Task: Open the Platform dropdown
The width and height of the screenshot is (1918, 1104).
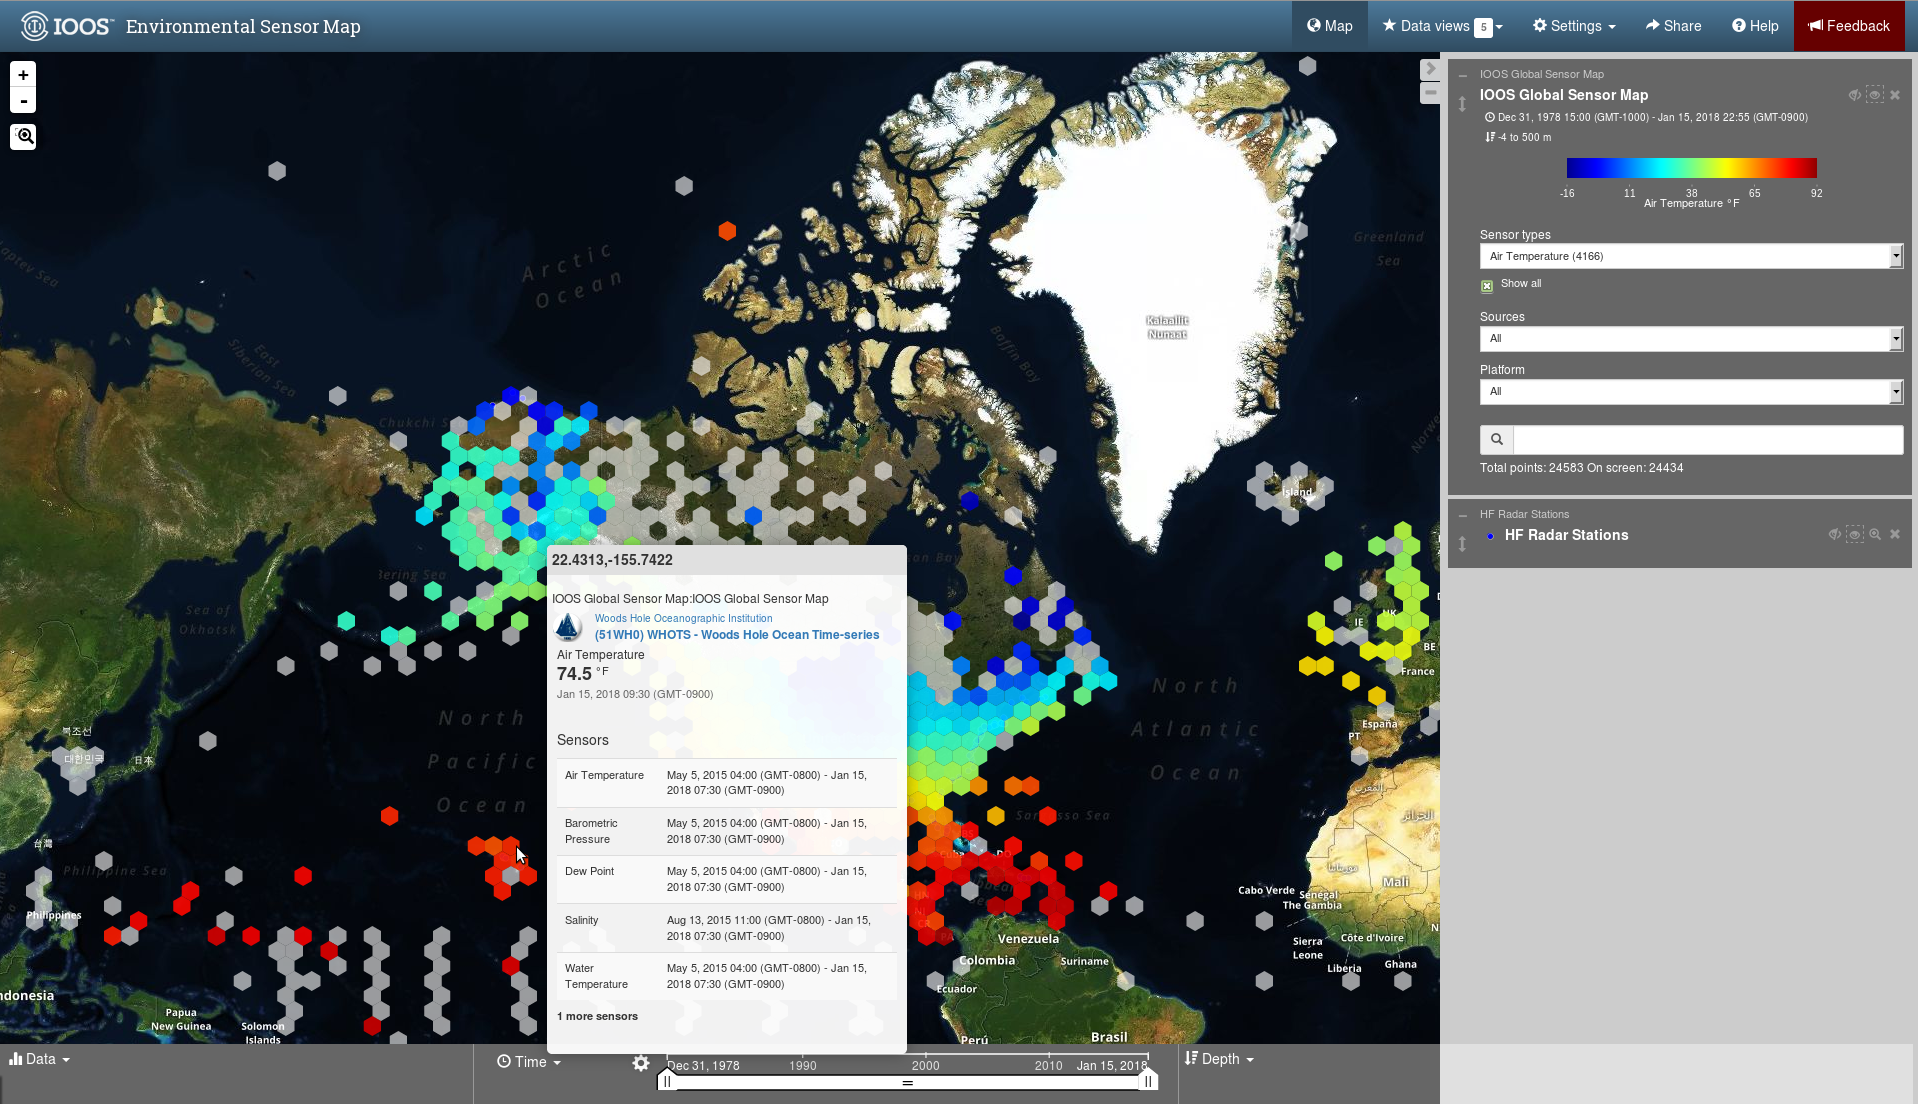Action: click(1691, 392)
